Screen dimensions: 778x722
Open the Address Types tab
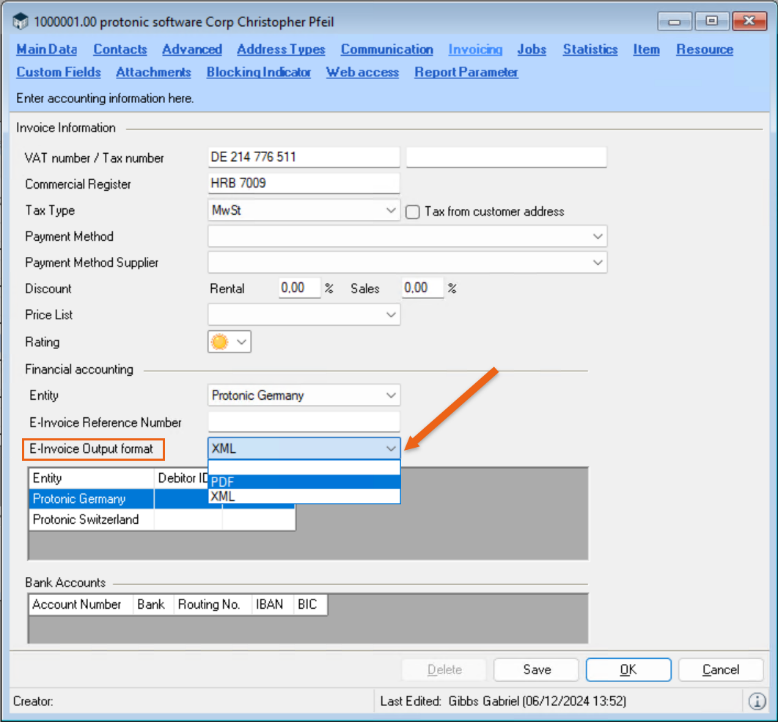pyautogui.click(x=281, y=49)
